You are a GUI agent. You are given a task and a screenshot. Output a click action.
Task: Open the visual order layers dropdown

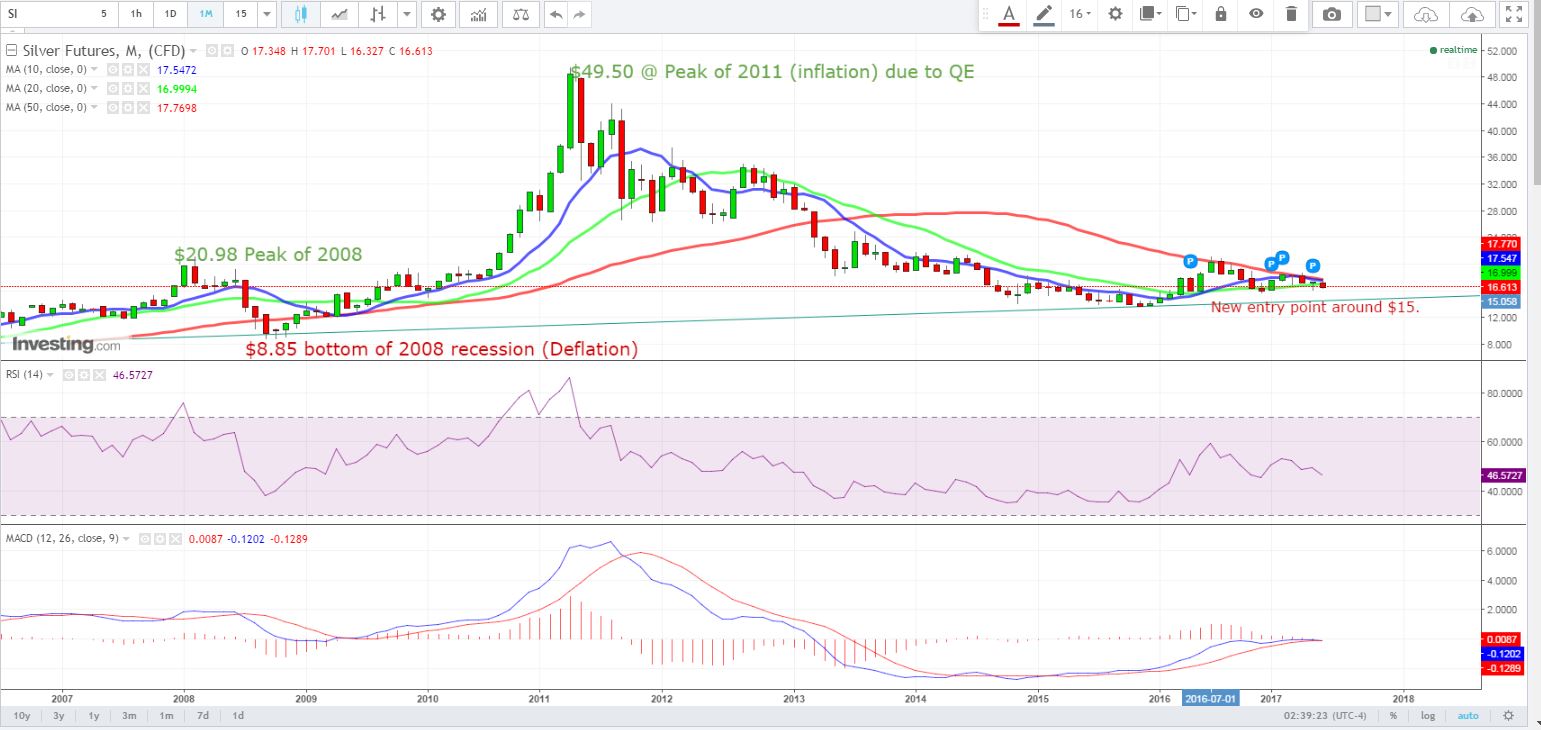click(x=1151, y=14)
